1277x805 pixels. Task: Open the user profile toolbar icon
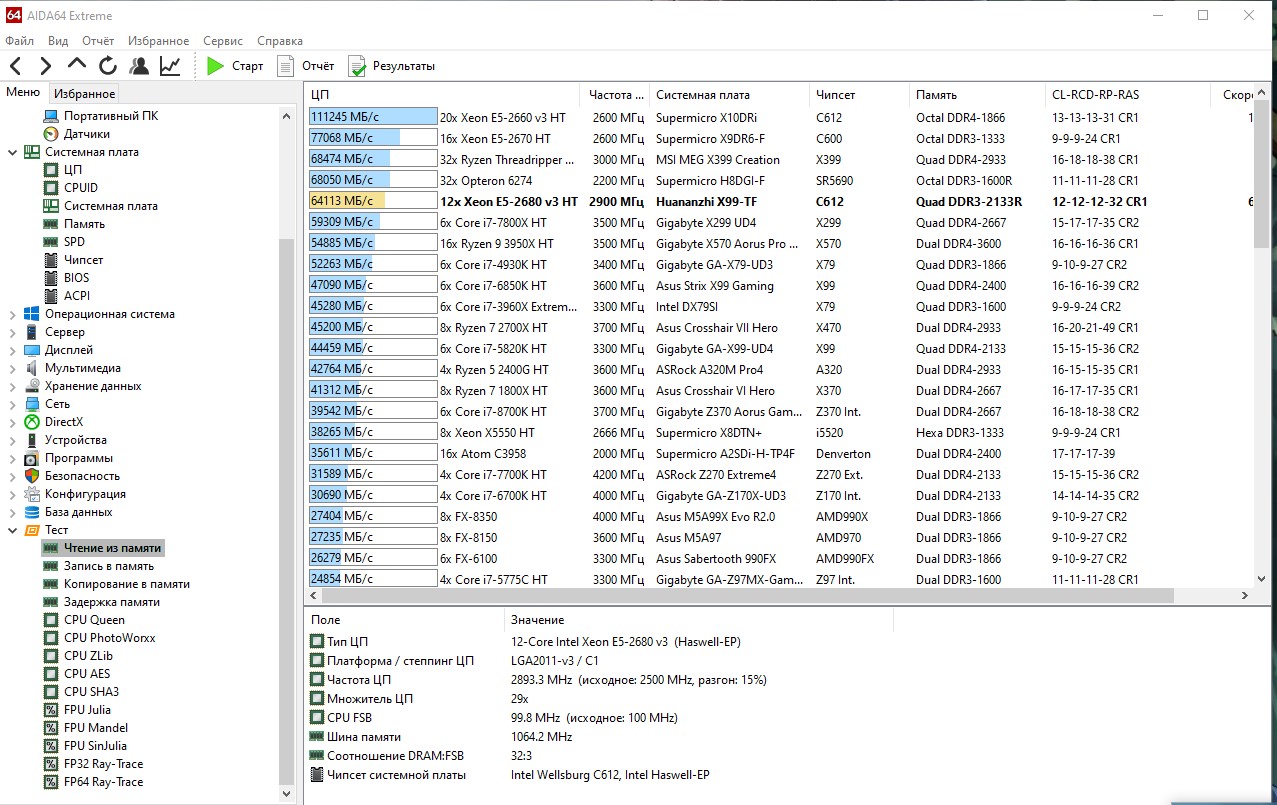pos(139,66)
